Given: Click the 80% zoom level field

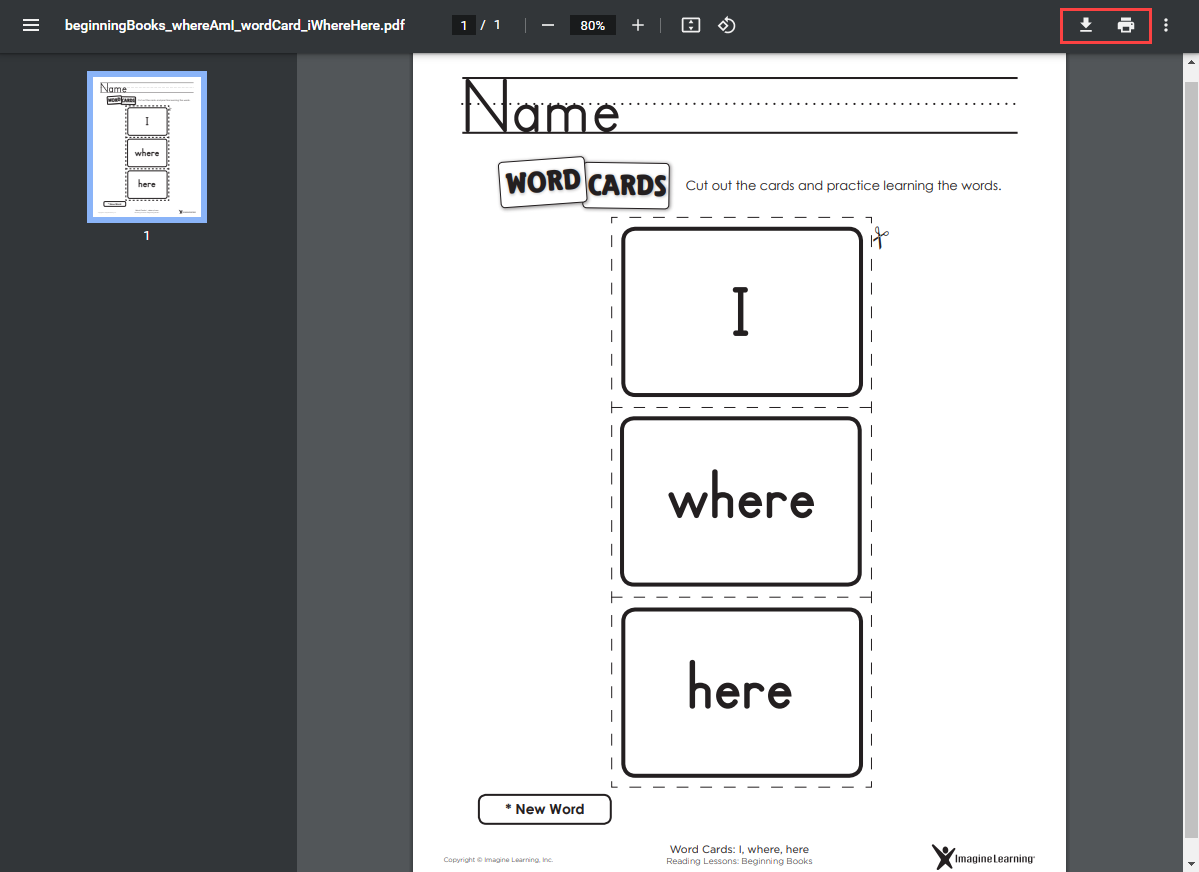Looking at the screenshot, I should point(593,25).
